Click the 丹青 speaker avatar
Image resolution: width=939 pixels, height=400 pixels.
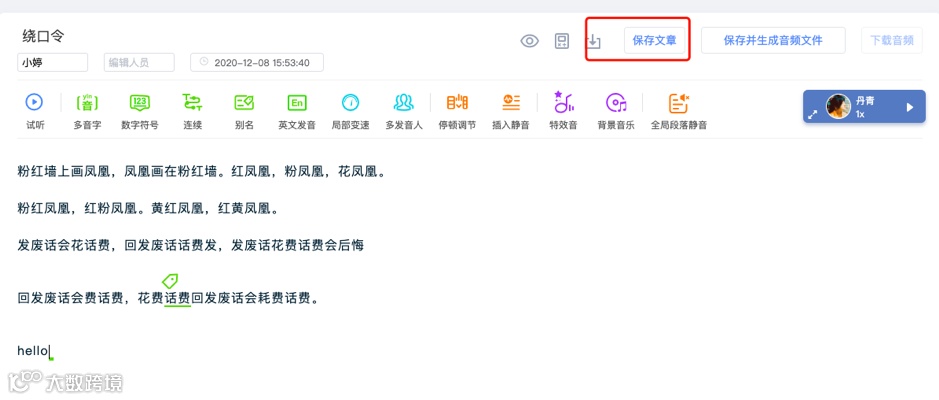click(838, 107)
